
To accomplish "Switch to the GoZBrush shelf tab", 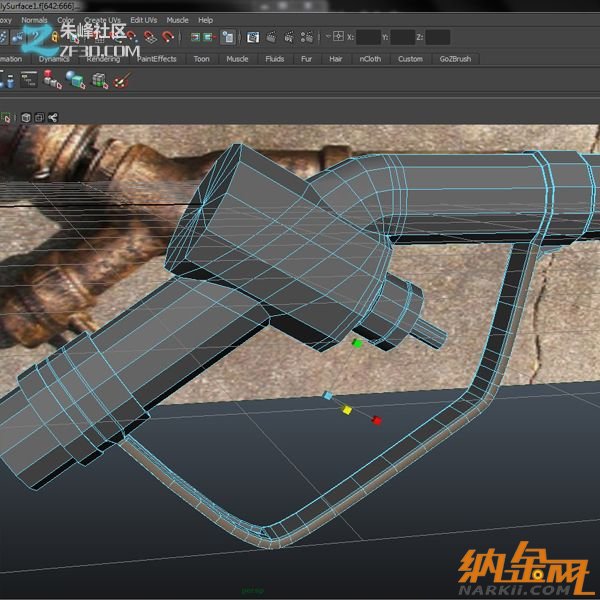I will click(x=455, y=59).
